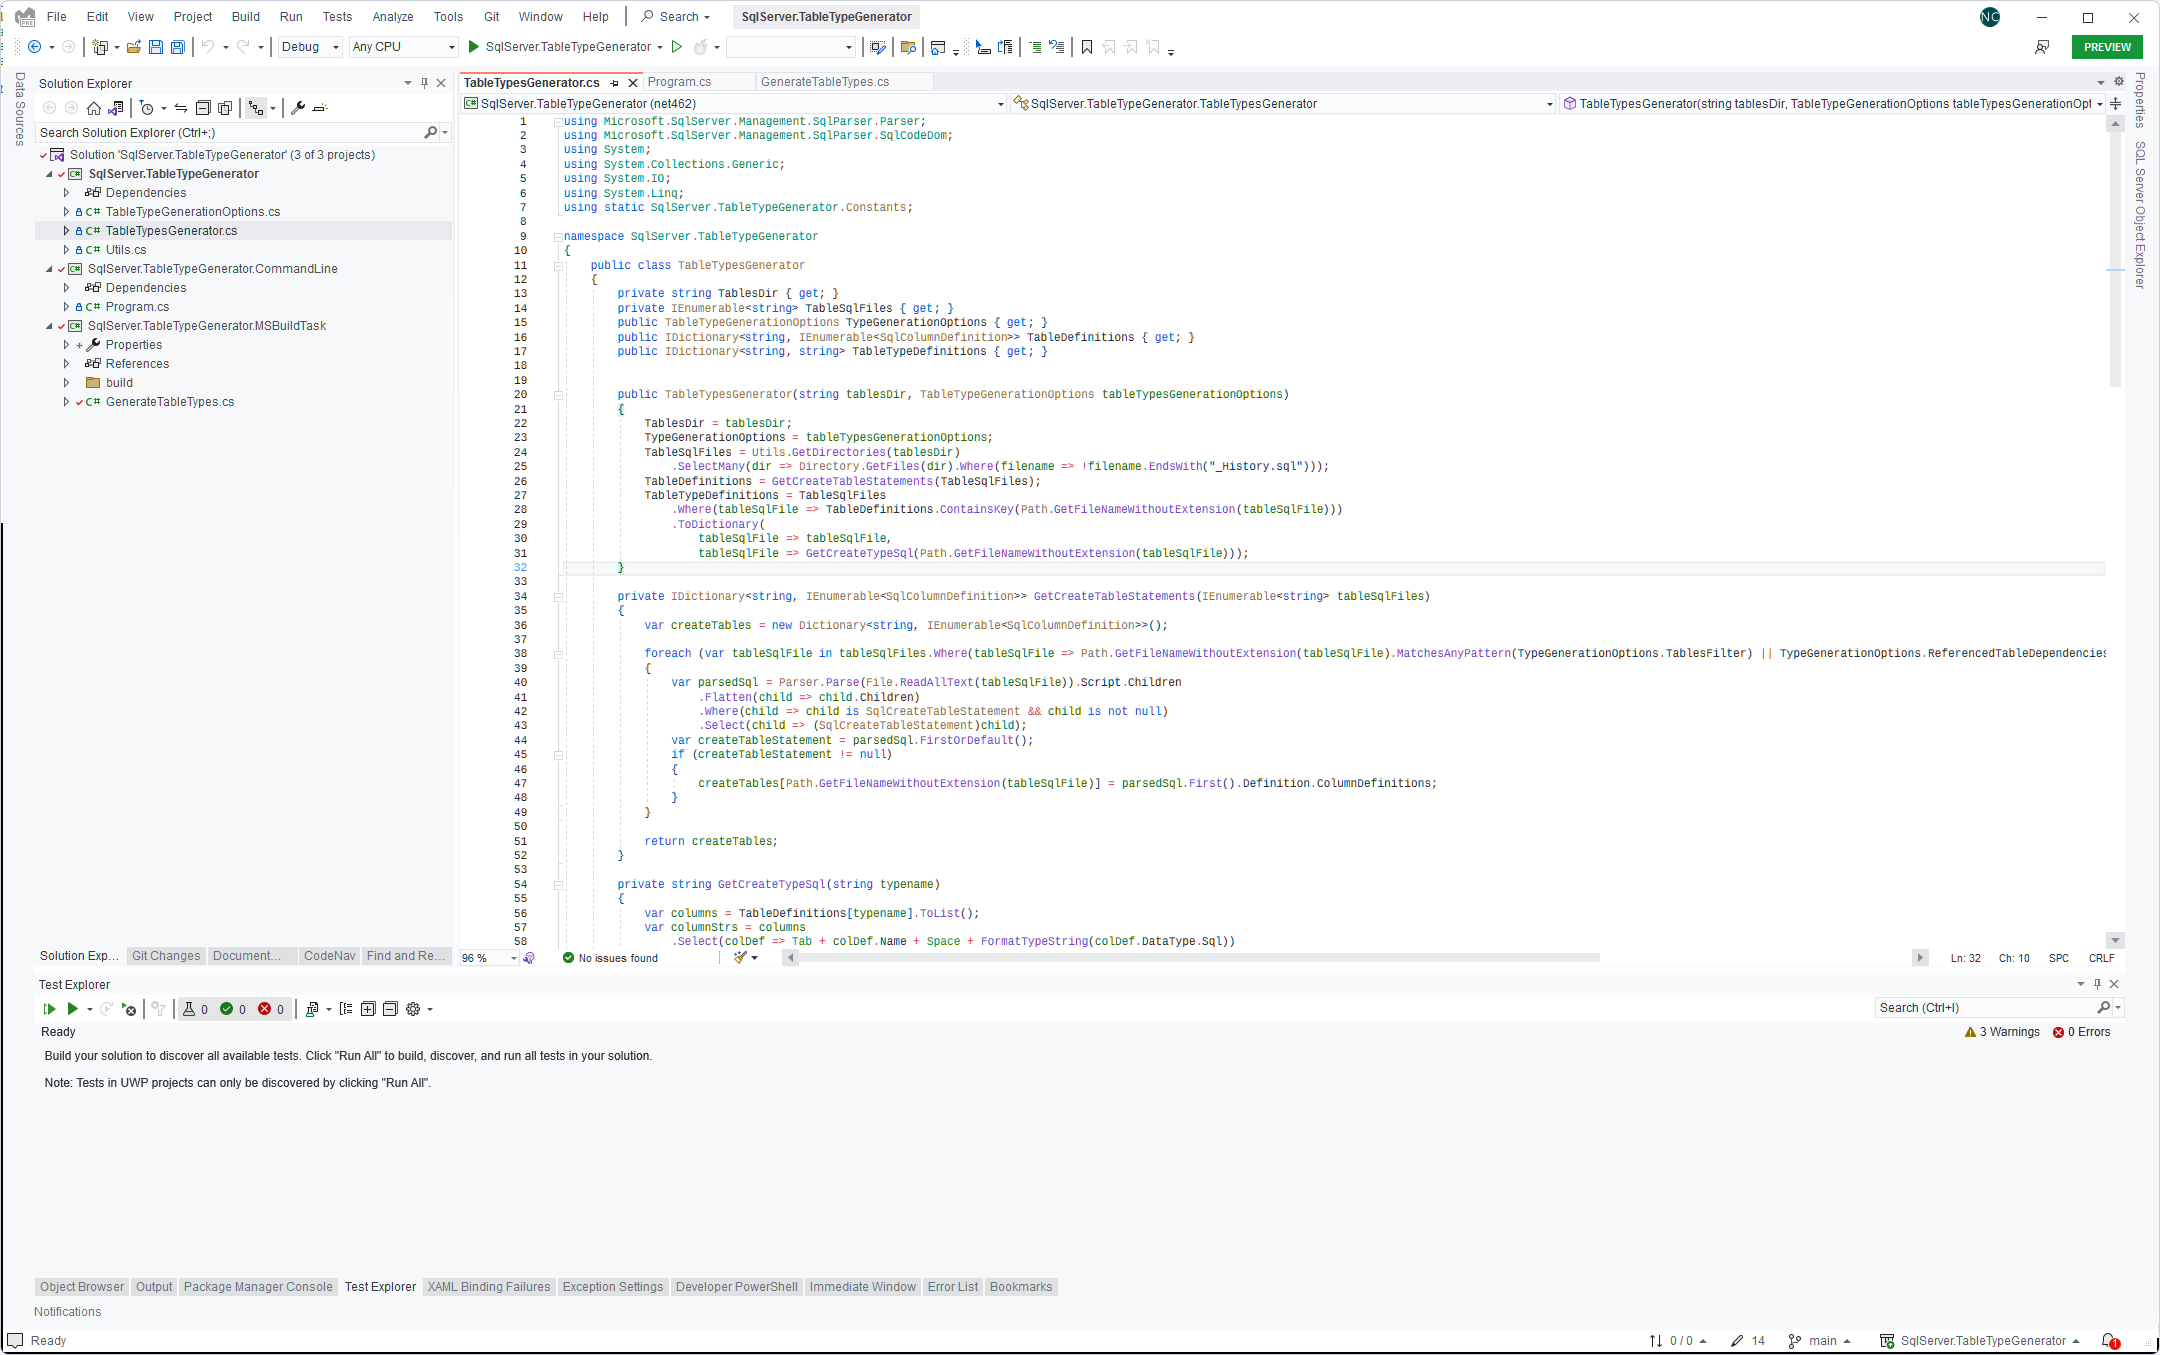This screenshot has width=2160, height=1355.
Task: Open Test Explorer settings gear
Action: (413, 1009)
